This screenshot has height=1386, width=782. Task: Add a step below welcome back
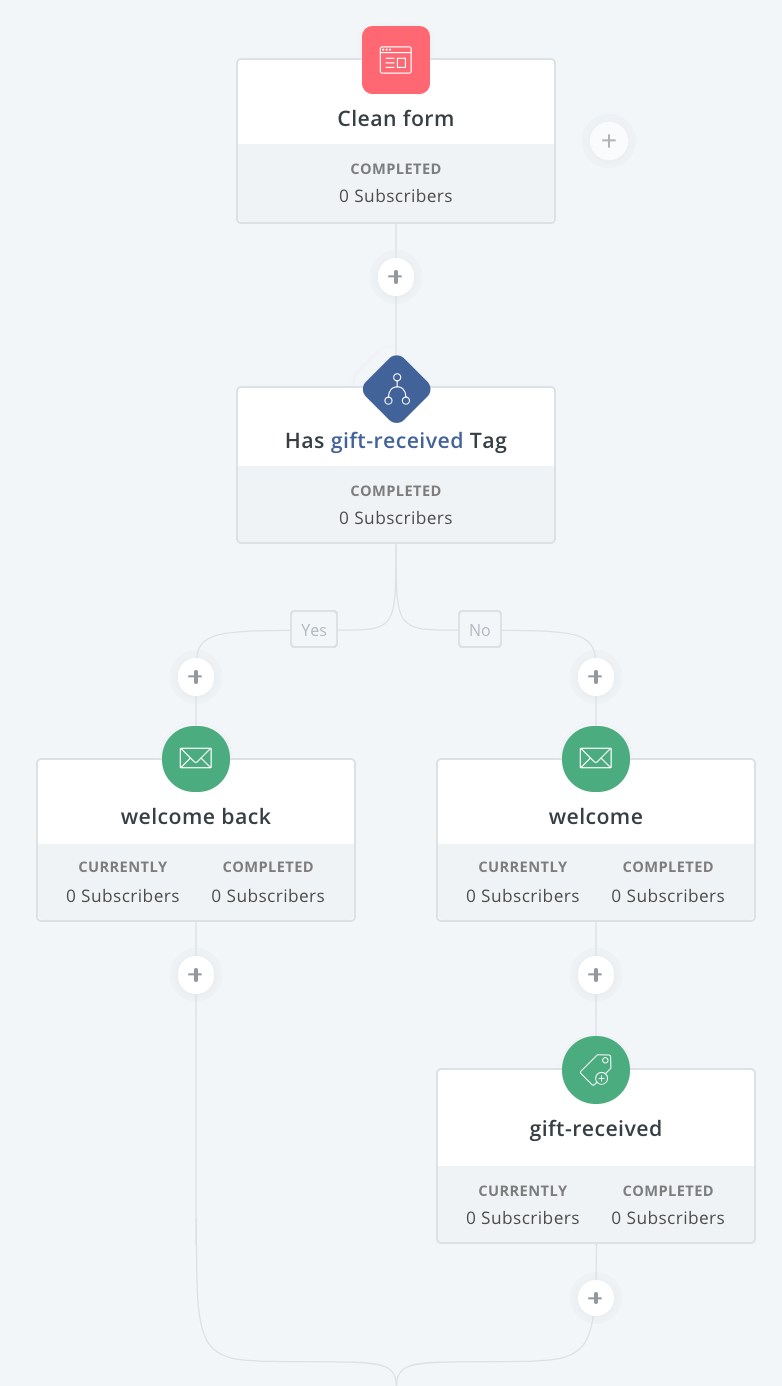[195, 974]
